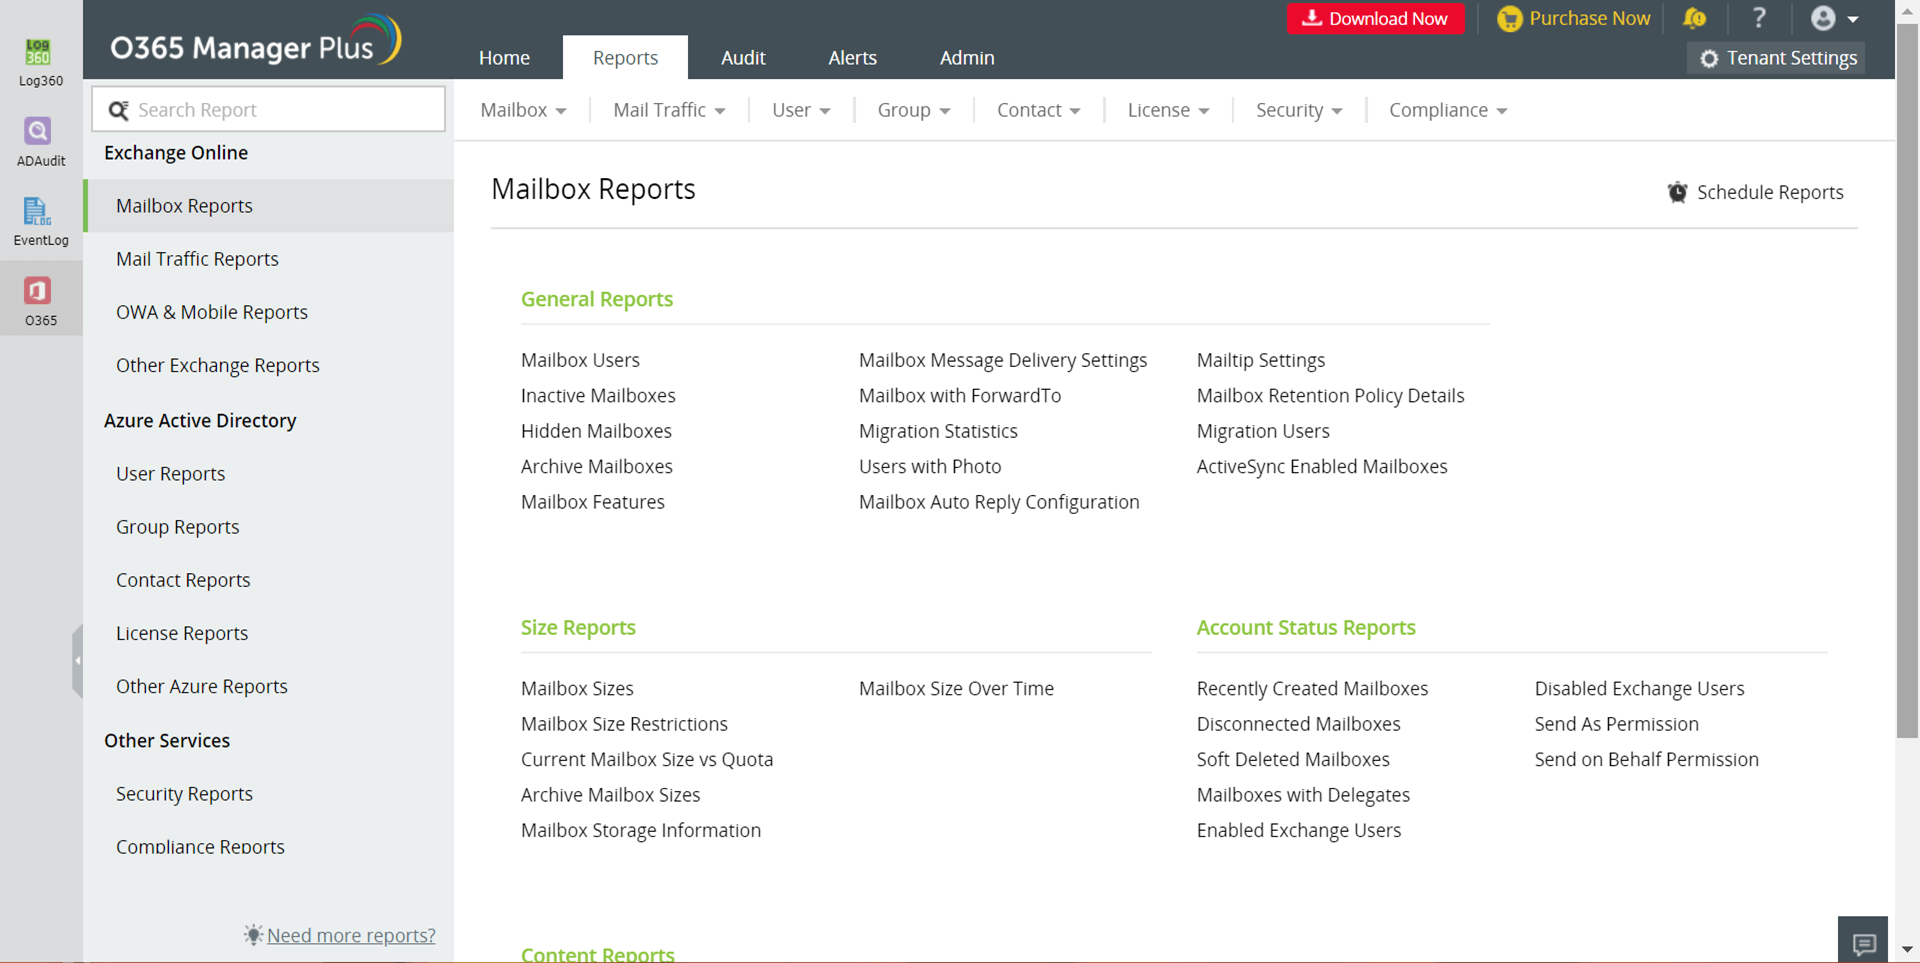
Task: Open the Admin tab
Action: [967, 58]
